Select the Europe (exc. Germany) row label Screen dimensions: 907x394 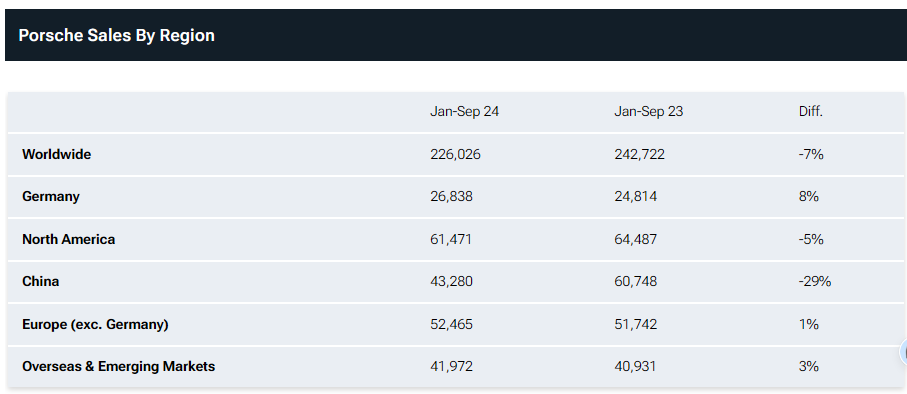pyautogui.click(x=95, y=325)
